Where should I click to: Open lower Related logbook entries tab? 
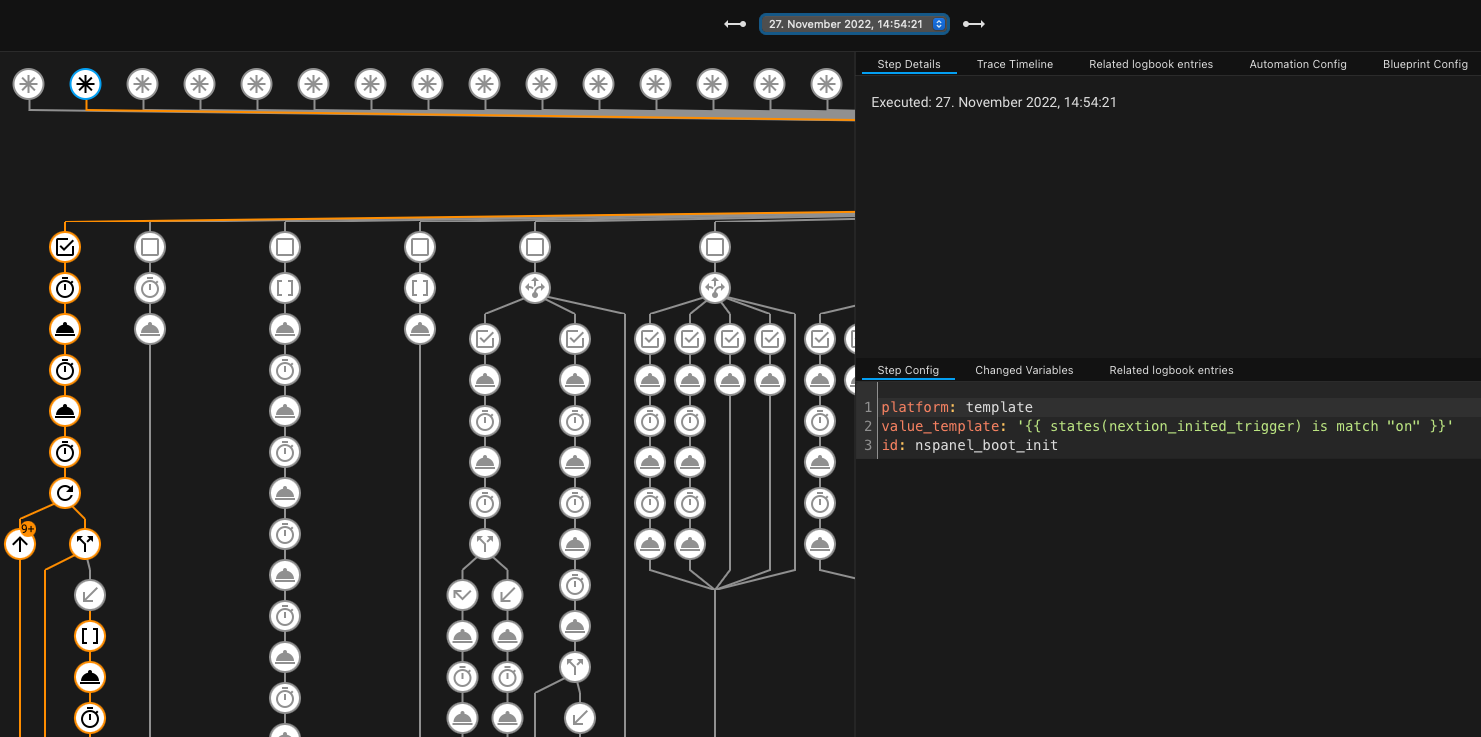pos(1170,370)
